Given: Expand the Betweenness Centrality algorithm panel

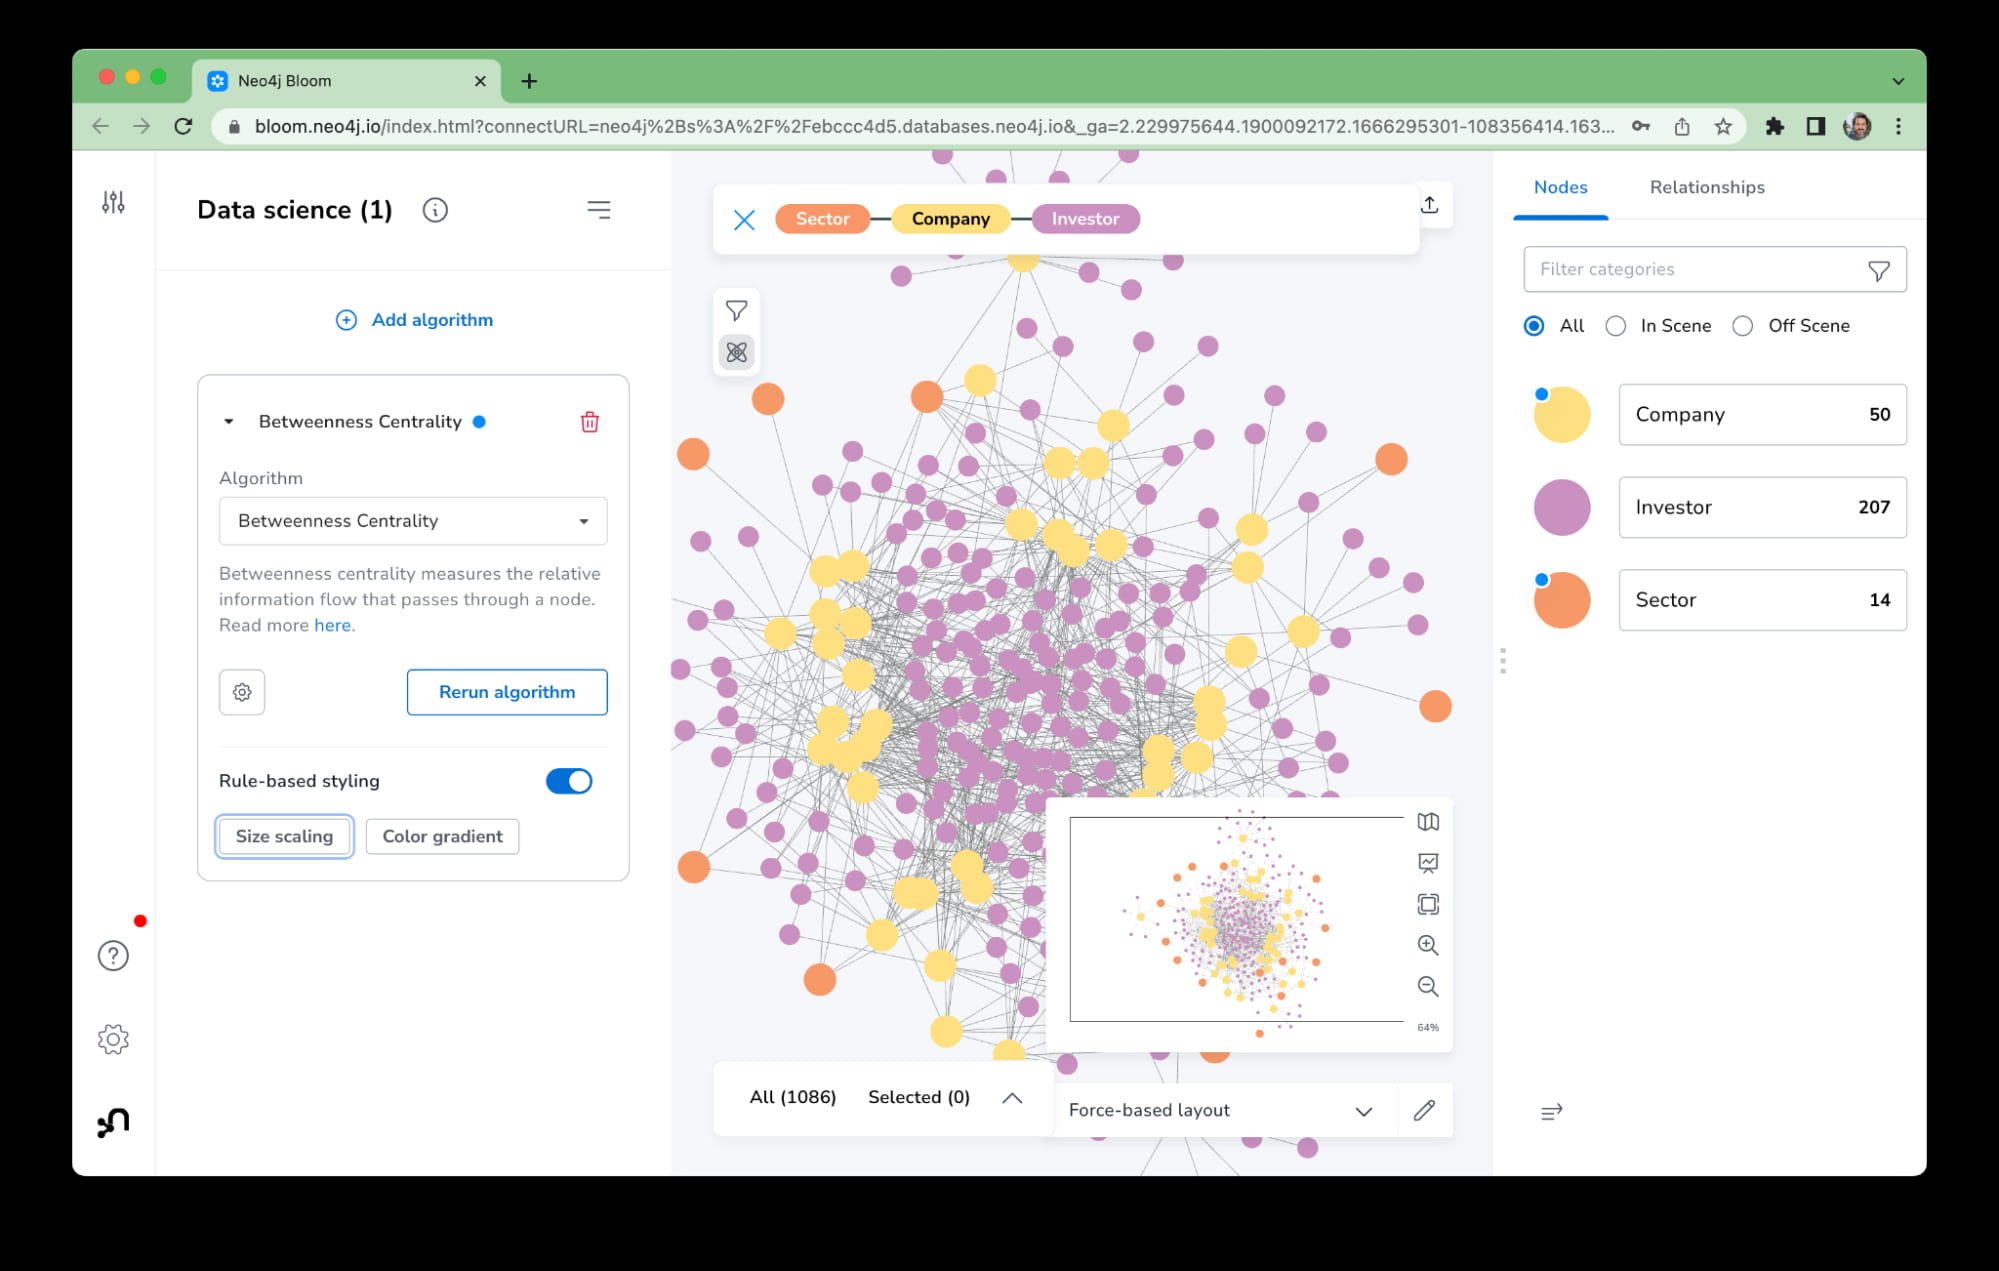Looking at the screenshot, I should [x=227, y=421].
